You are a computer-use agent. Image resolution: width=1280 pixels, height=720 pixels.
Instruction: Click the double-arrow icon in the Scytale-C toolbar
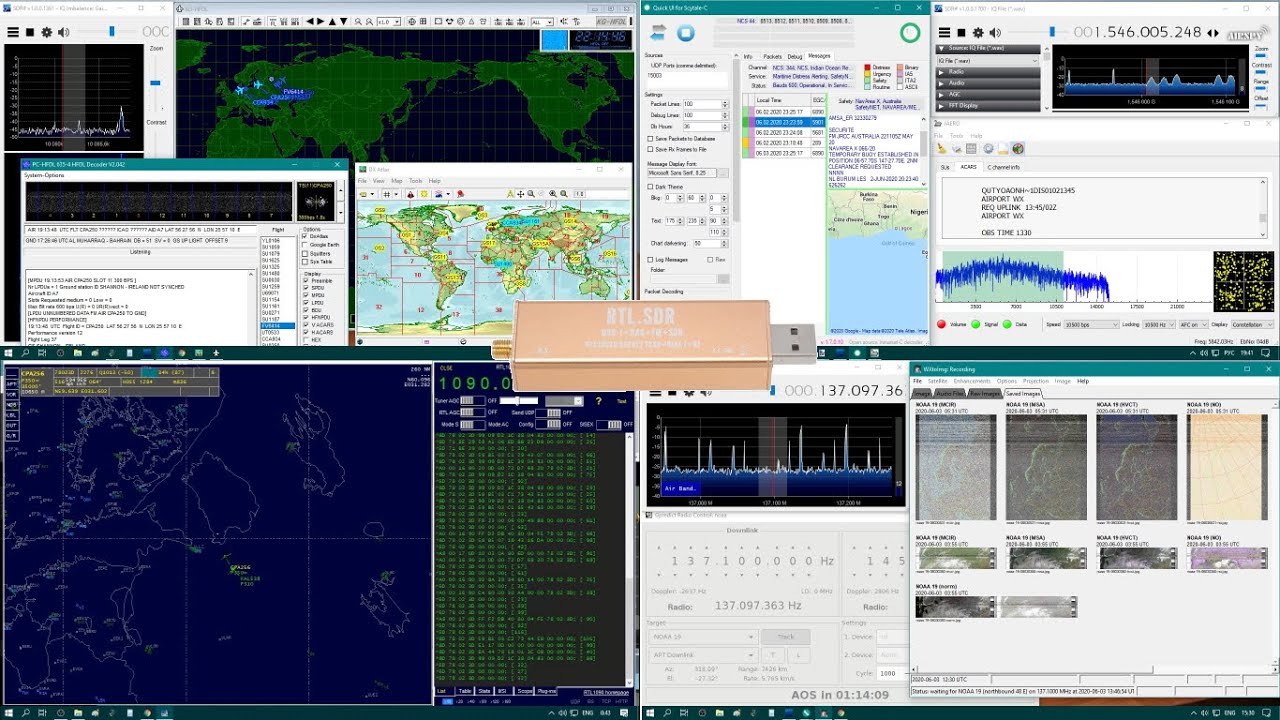[x=658, y=33]
